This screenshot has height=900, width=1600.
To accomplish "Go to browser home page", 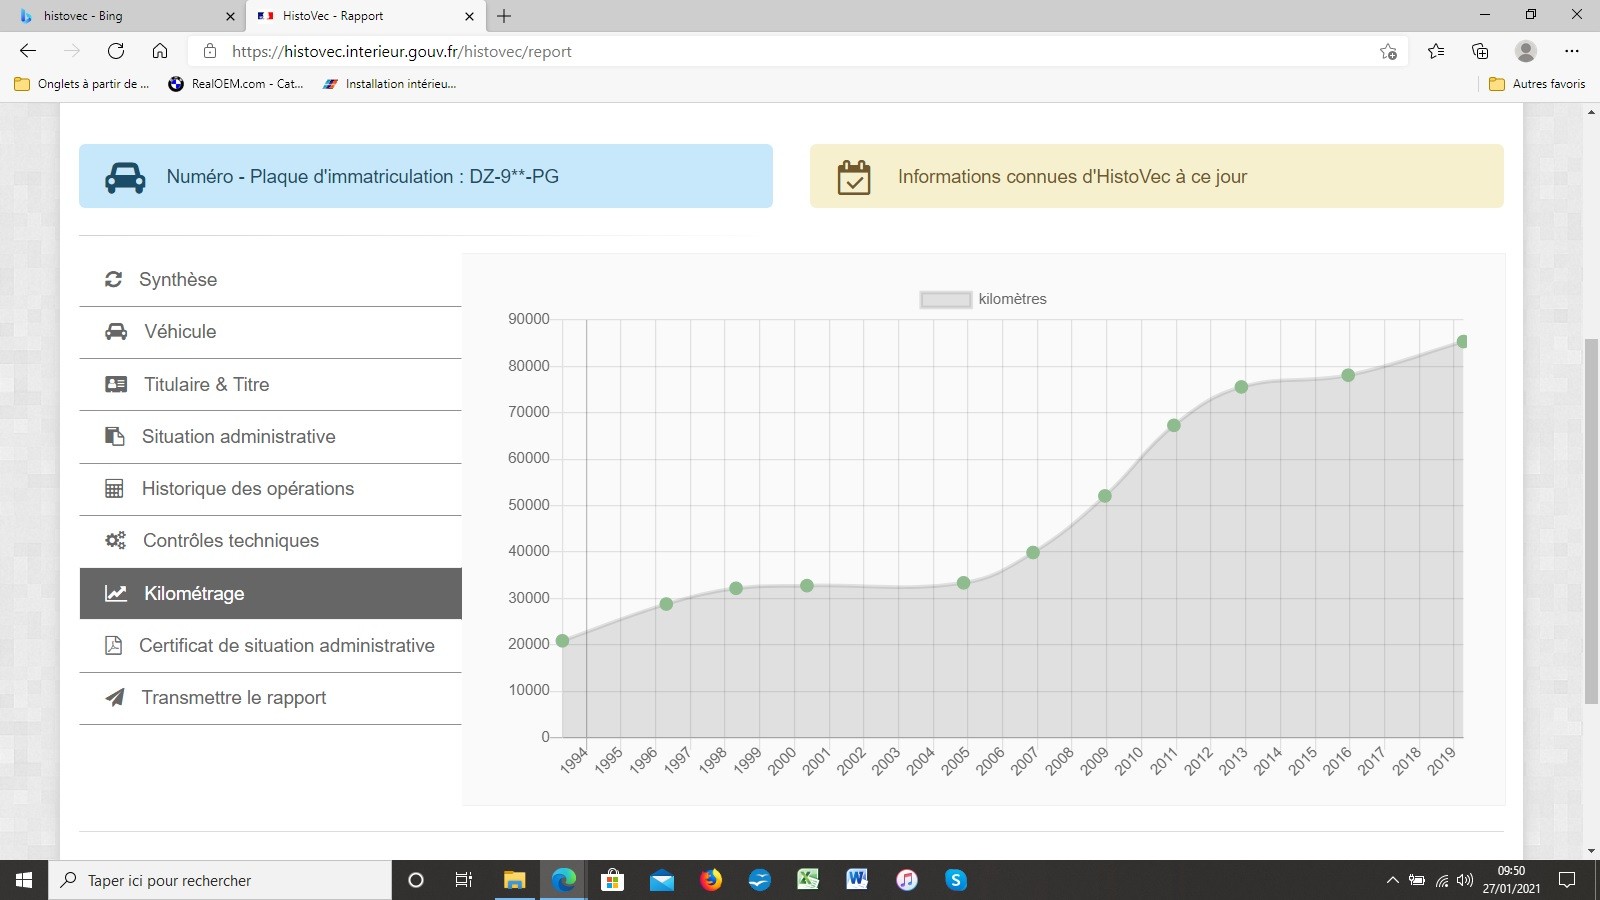I will pos(160,51).
